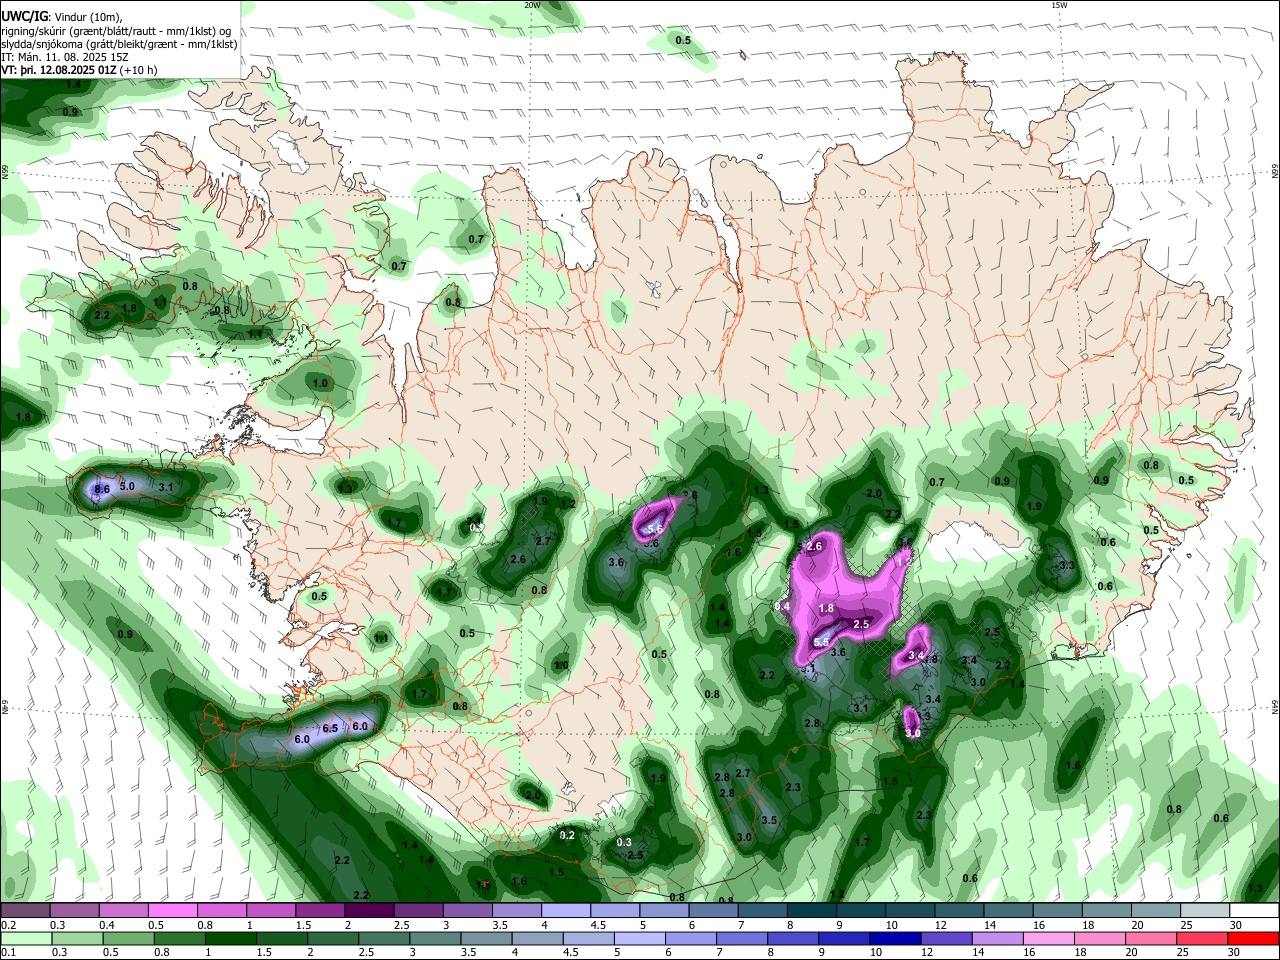The image size is (1280, 960).
Task: Click the '3.3' precipitation value on the map
Action: [1067, 566]
